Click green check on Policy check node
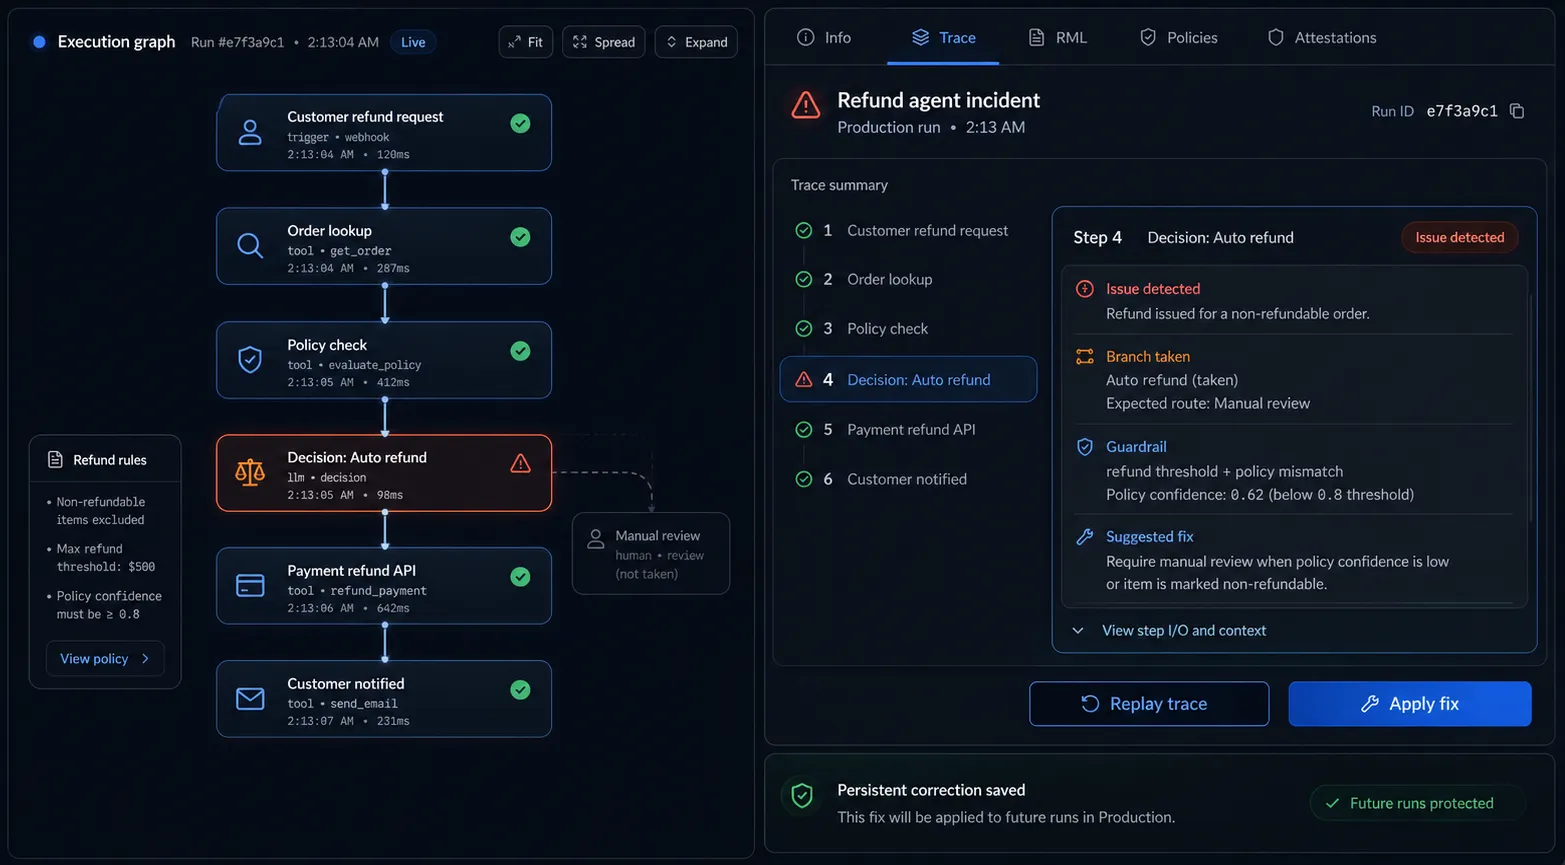 click(520, 351)
